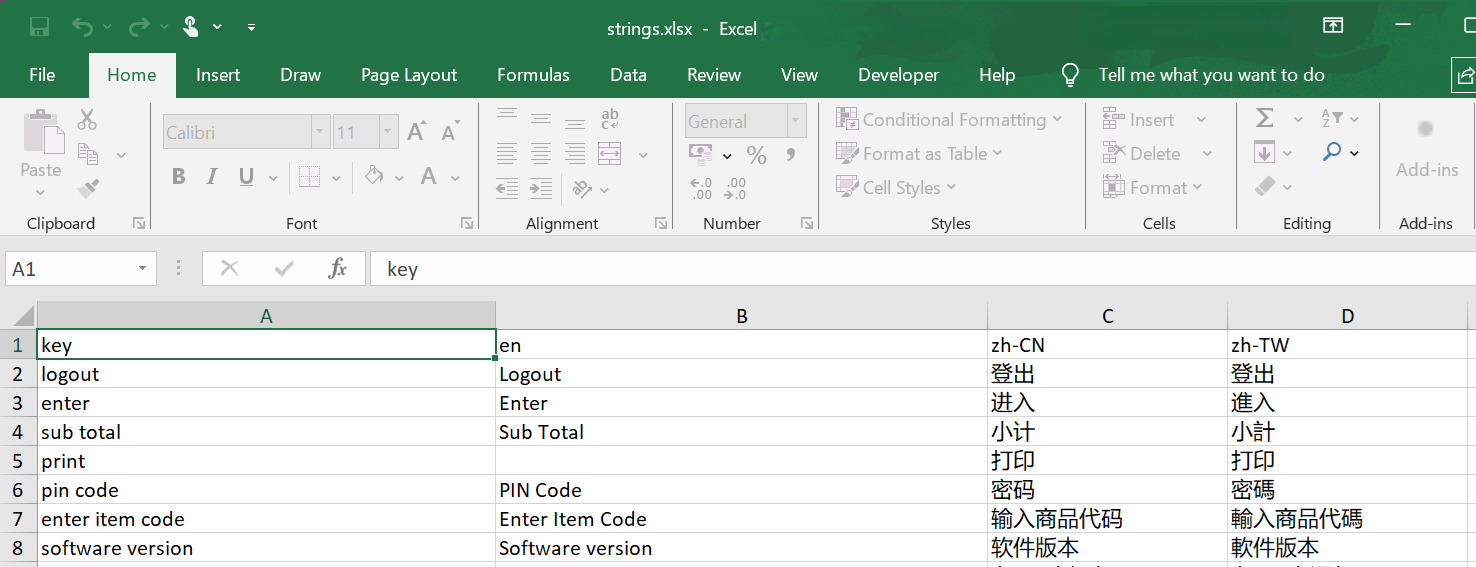Toggle Bold formatting
The image size is (1476, 567).
pos(179,177)
